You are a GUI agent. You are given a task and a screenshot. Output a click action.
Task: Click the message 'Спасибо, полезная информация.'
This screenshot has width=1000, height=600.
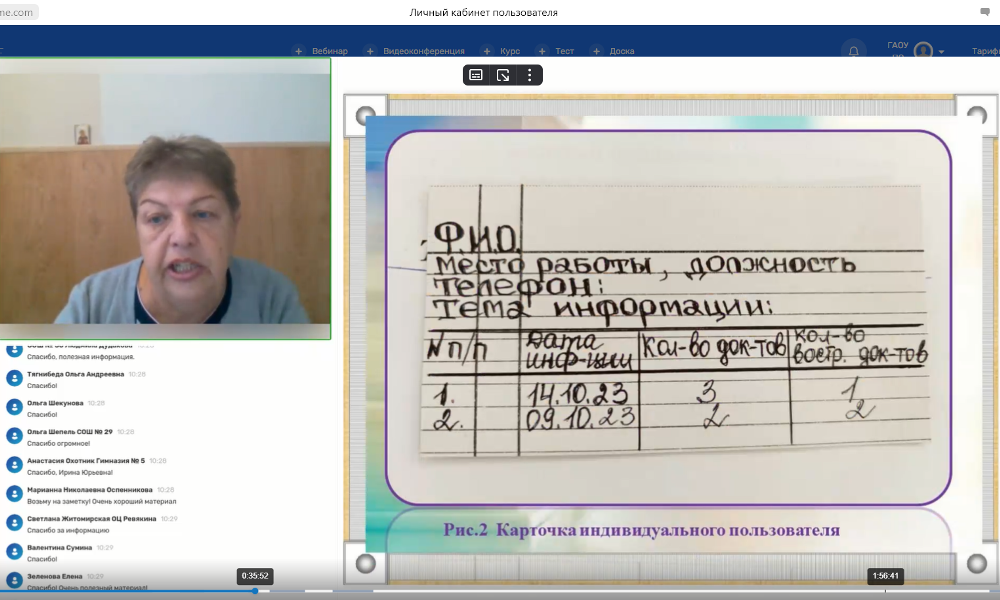pos(81,356)
